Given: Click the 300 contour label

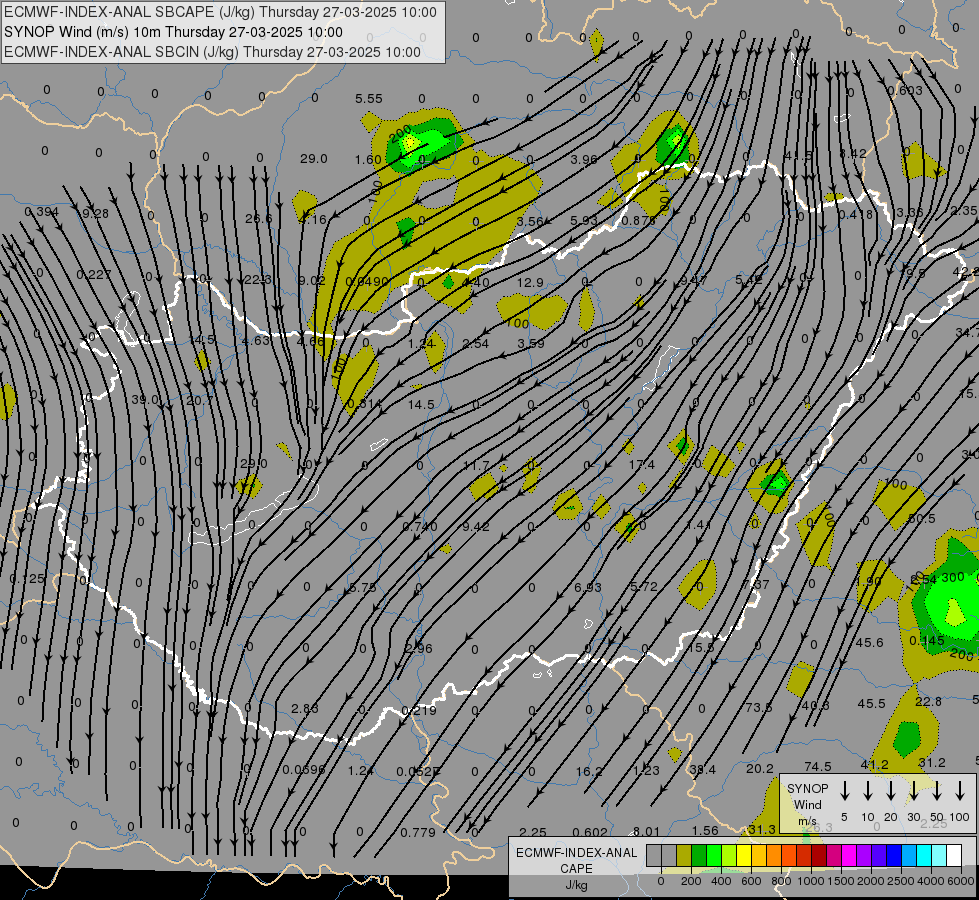Looking at the screenshot, I should [953, 578].
